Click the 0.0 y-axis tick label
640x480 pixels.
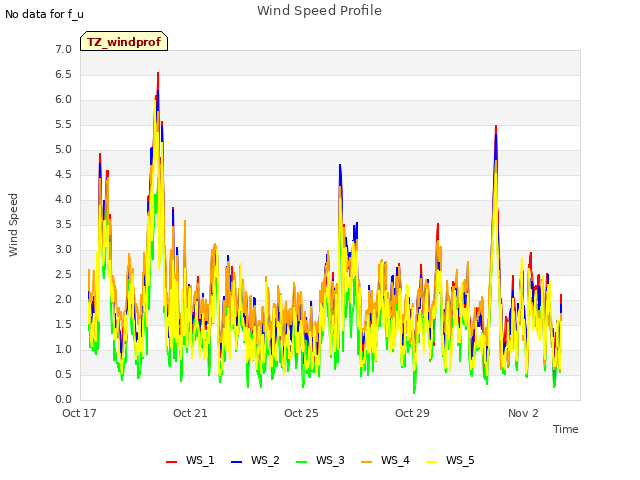click(63, 399)
